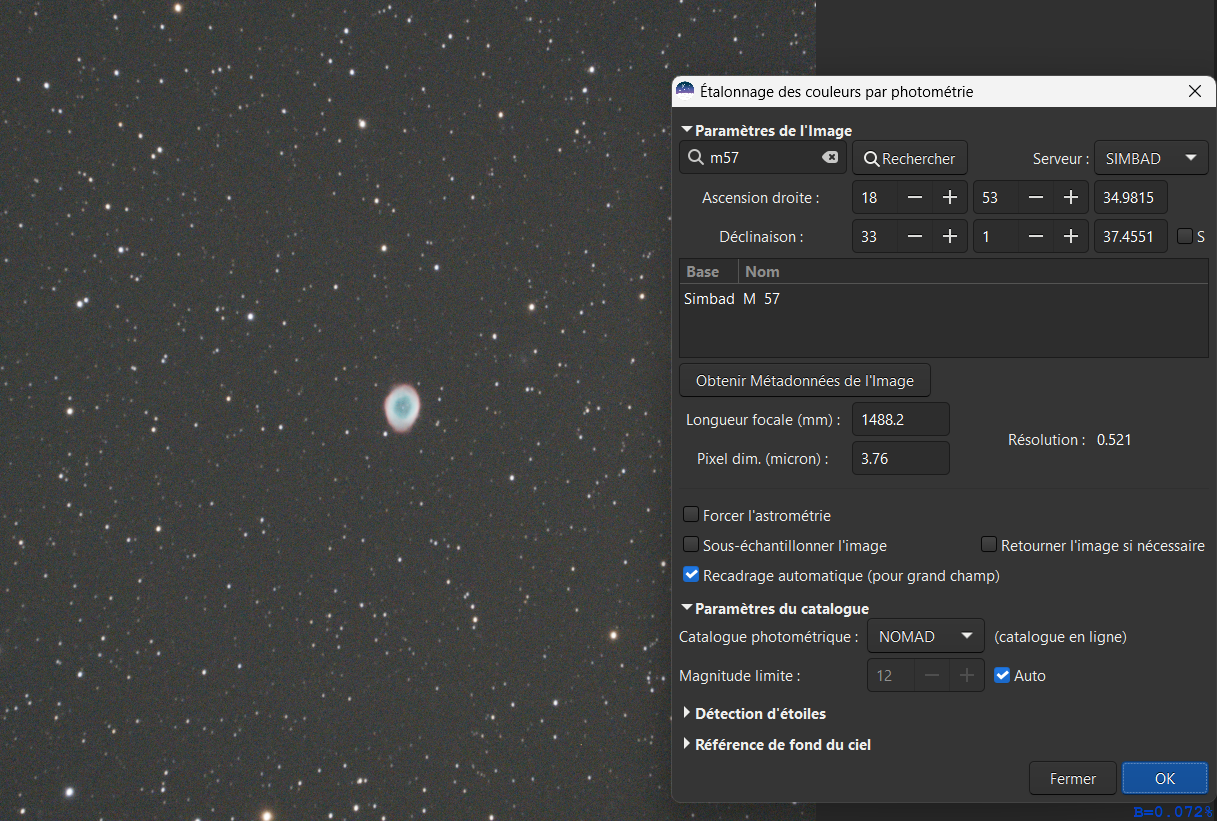Enable Sous-échantillonner l'image checkbox

(691, 545)
